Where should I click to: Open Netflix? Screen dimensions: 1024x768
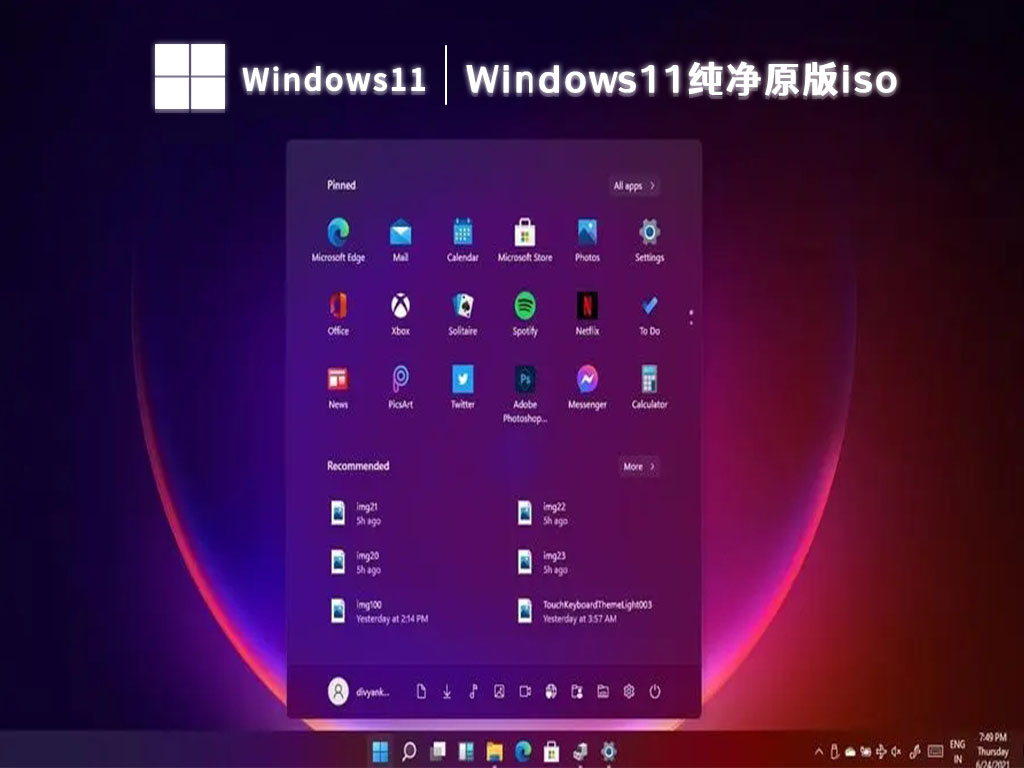tap(587, 305)
